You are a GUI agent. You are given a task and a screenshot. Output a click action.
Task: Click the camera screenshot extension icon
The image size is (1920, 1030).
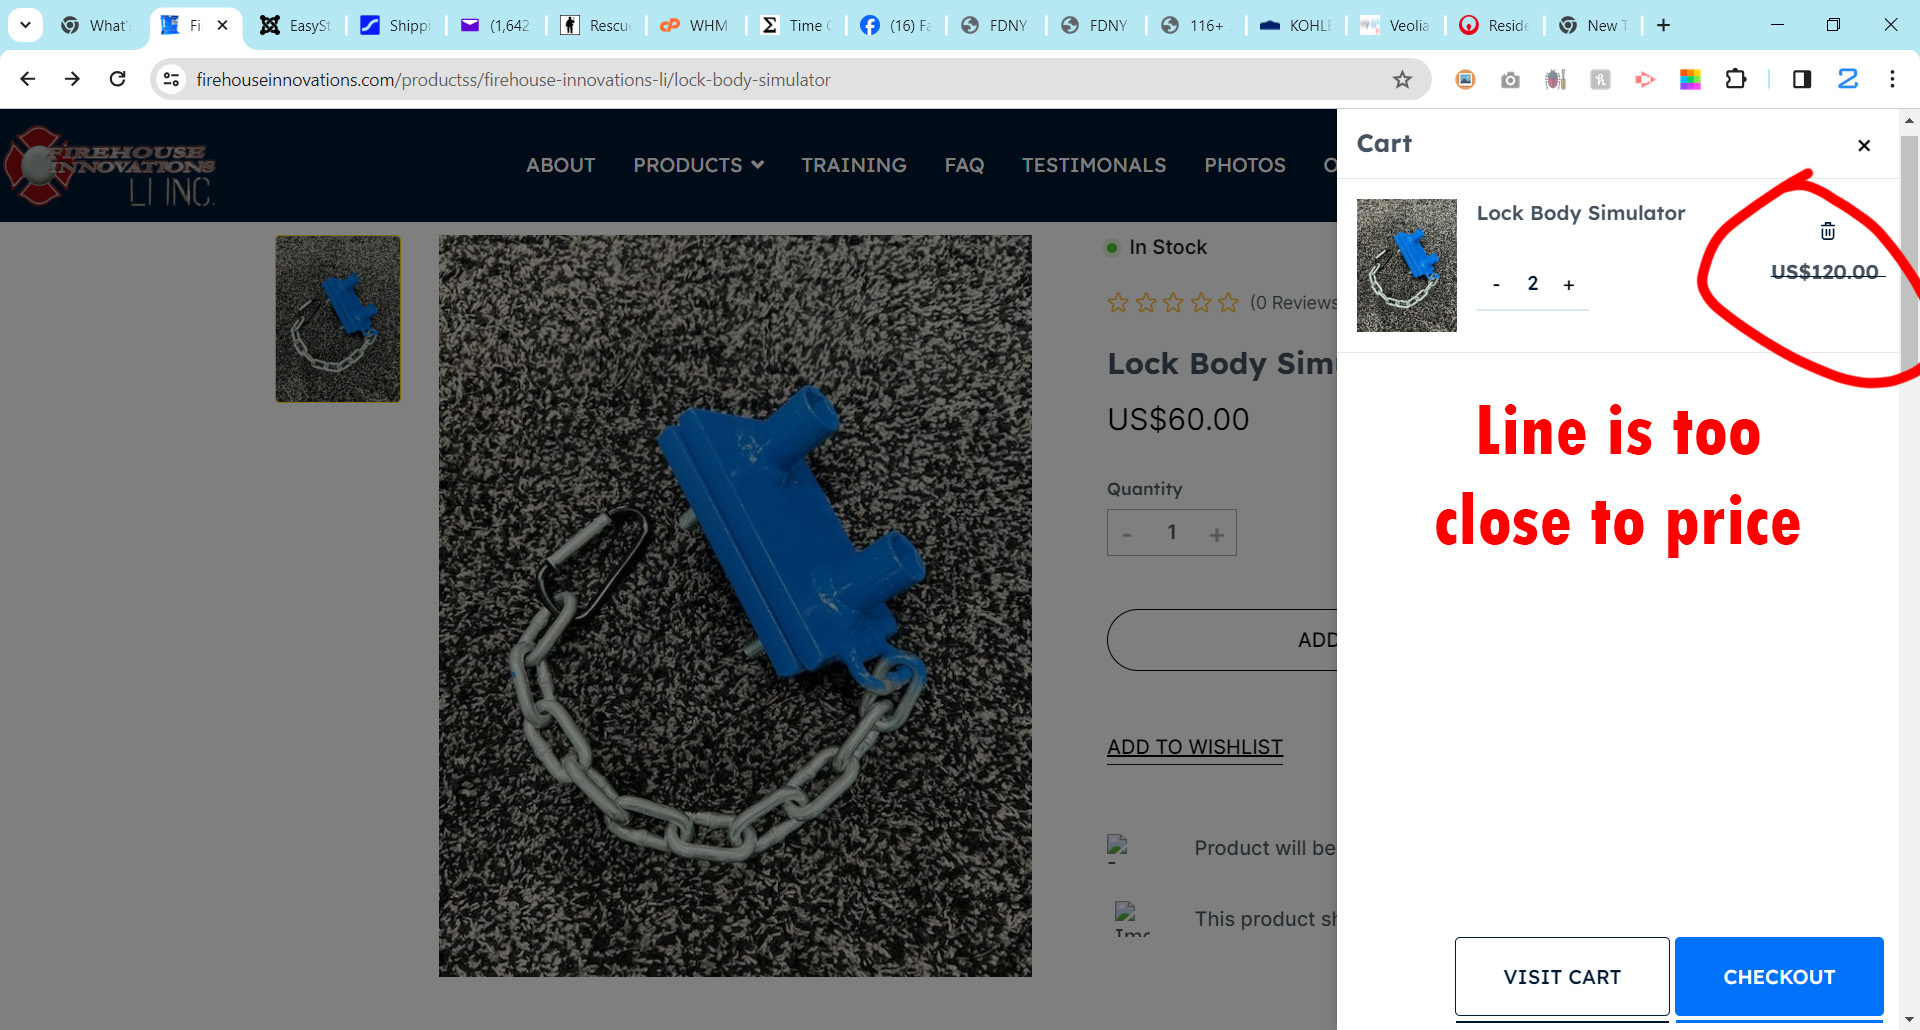pyautogui.click(x=1510, y=80)
